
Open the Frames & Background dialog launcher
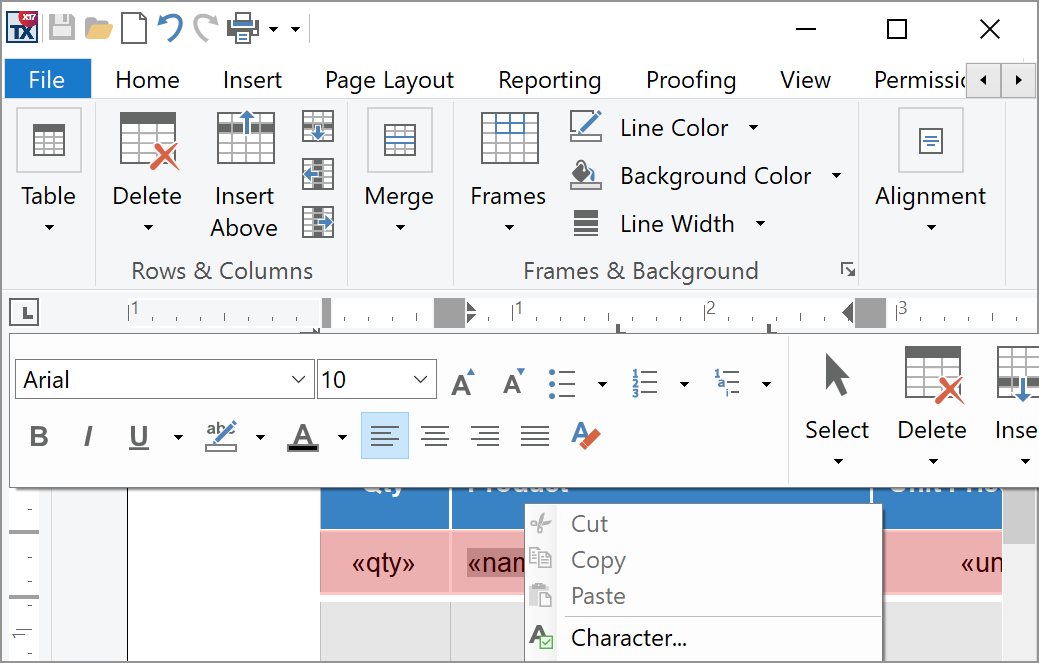(847, 269)
